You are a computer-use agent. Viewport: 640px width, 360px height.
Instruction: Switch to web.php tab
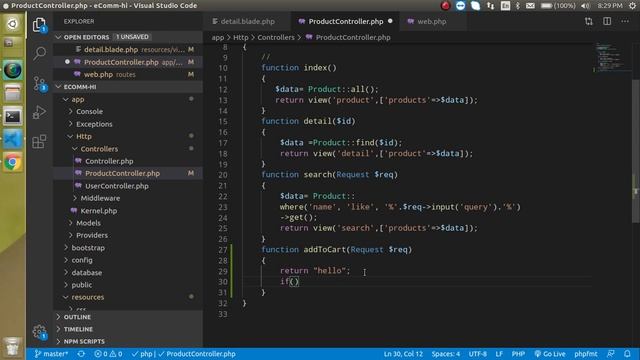(x=432, y=21)
